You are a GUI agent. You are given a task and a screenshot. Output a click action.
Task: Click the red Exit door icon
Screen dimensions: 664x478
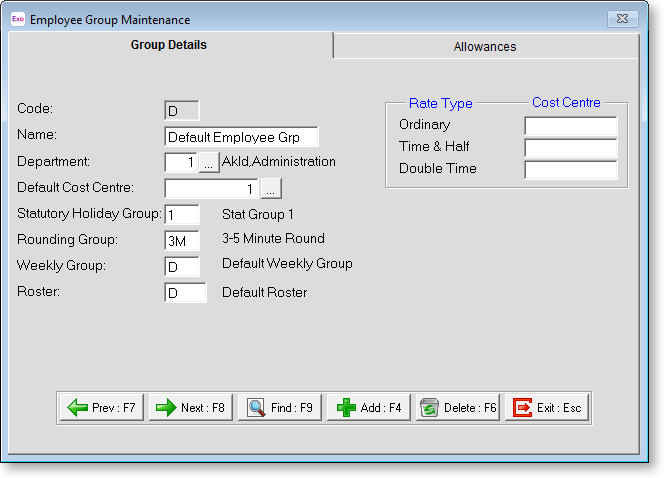[x=523, y=408]
